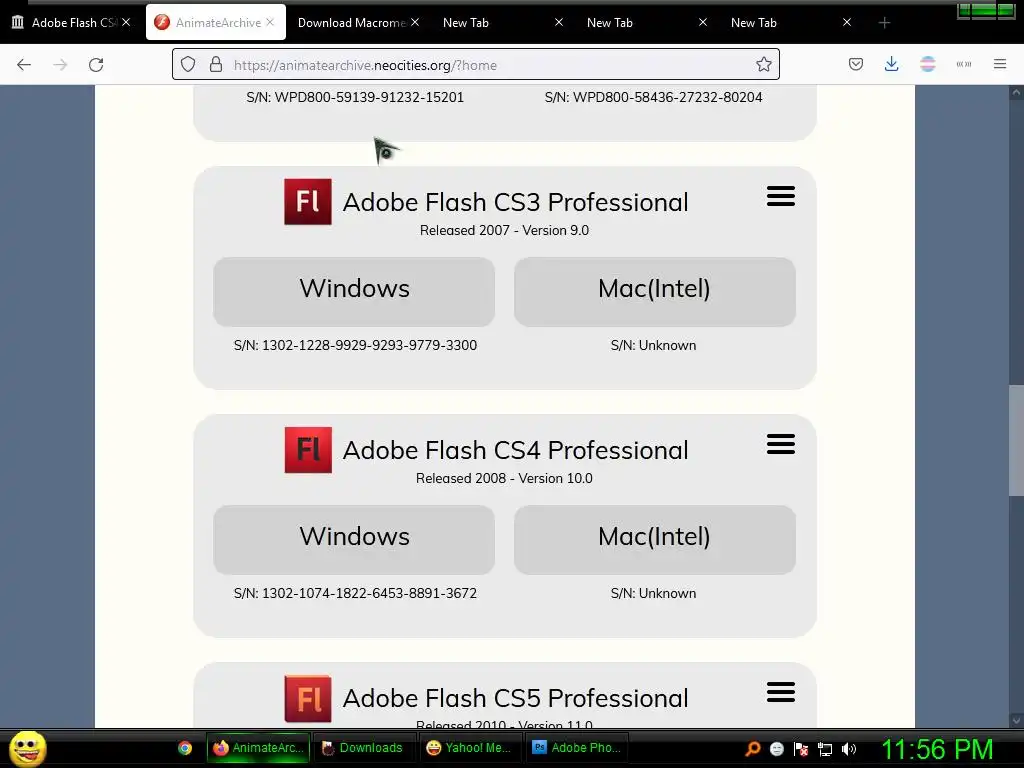Click the Adobe Flash CS3 Professional heading

(x=515, y=202)
